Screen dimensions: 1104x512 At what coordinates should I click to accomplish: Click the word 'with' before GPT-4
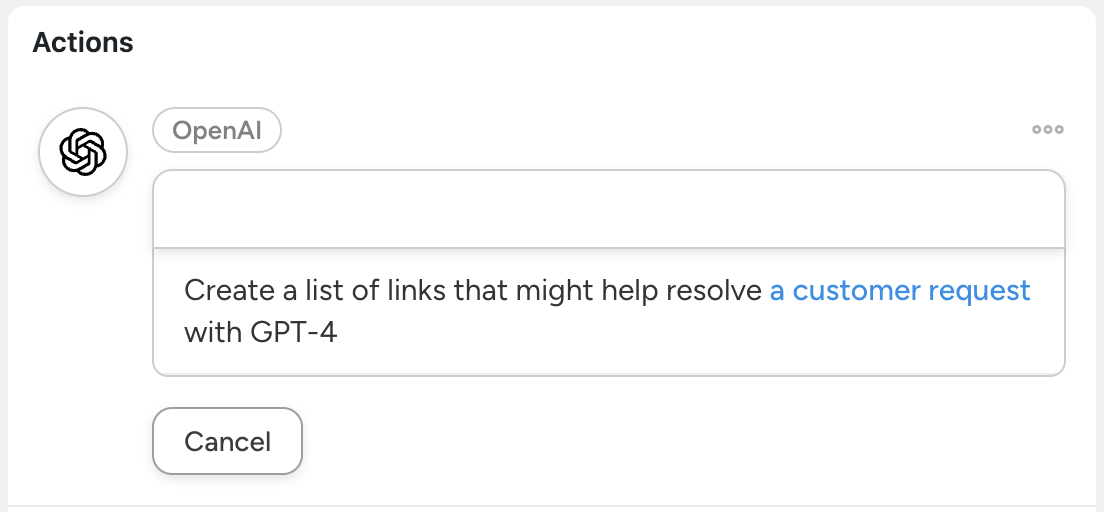tap(209, 332)
